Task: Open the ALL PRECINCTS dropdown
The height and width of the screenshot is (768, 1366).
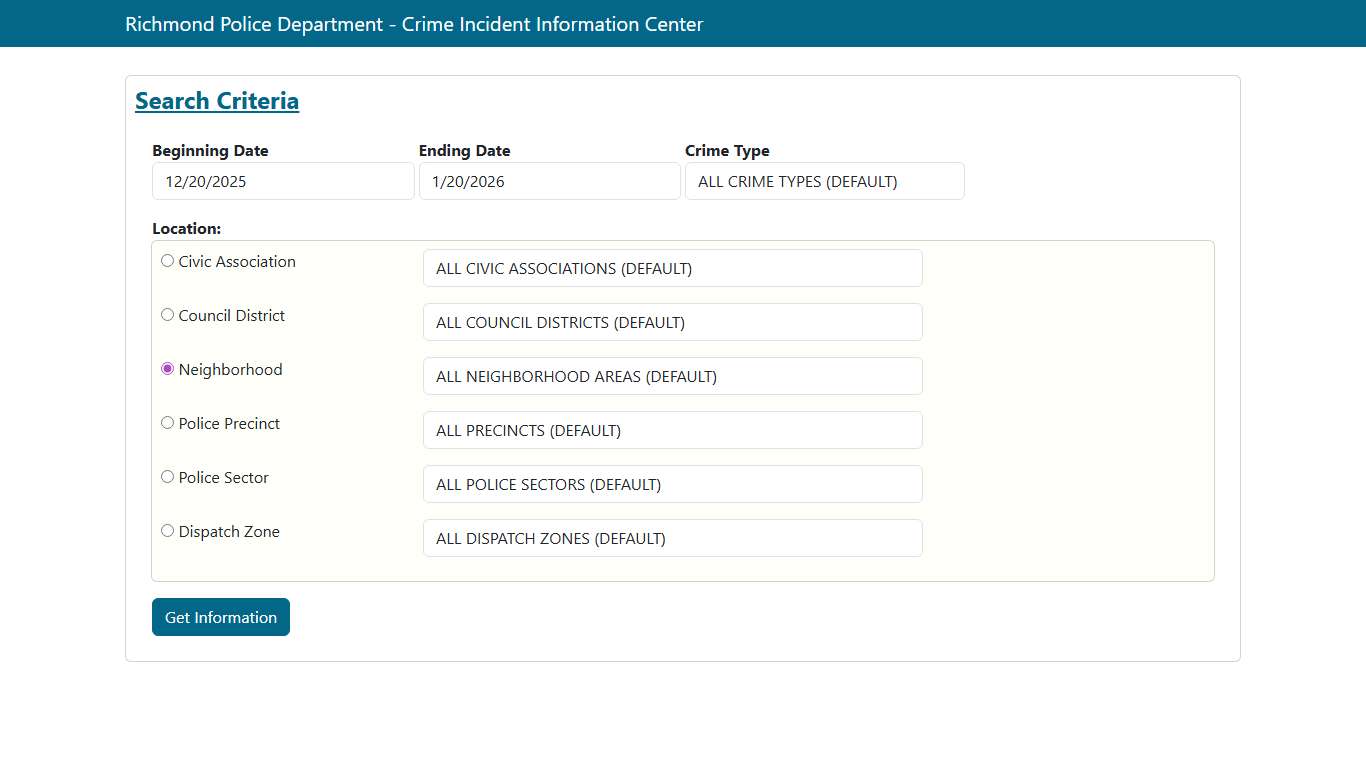Action: tap(672, 430)
